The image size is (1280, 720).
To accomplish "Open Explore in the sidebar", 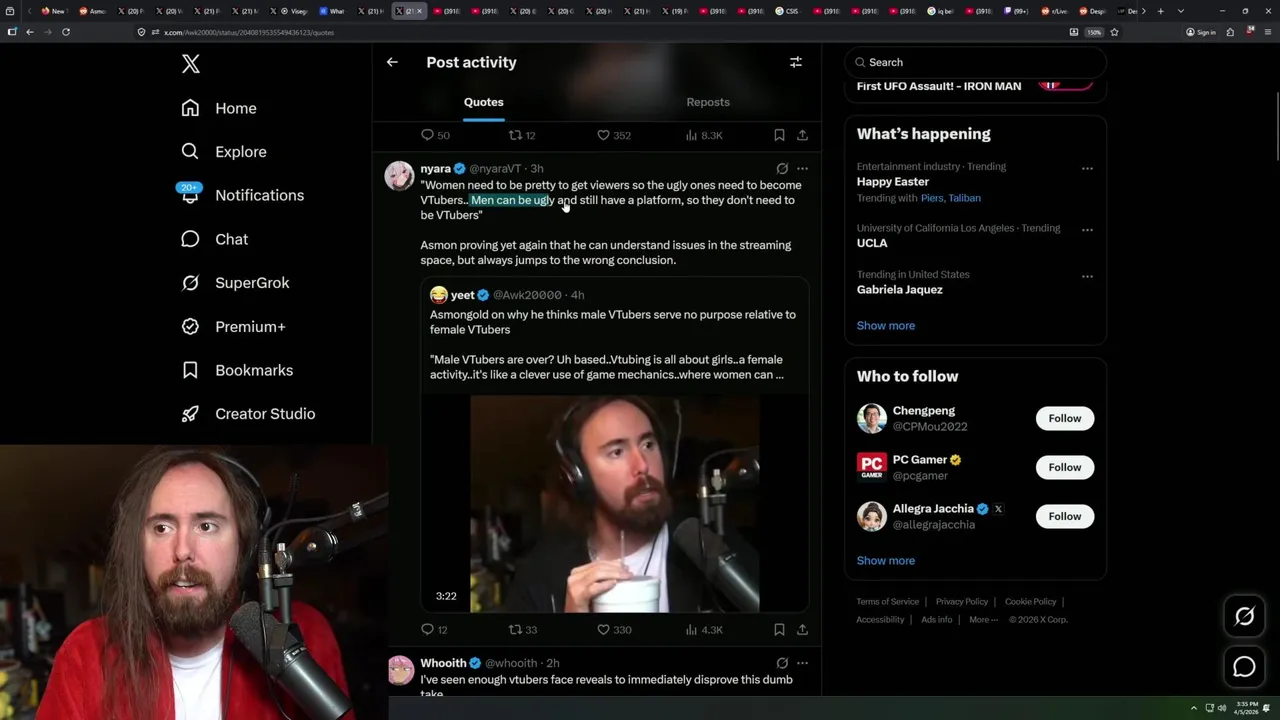I will pos(224,152).
